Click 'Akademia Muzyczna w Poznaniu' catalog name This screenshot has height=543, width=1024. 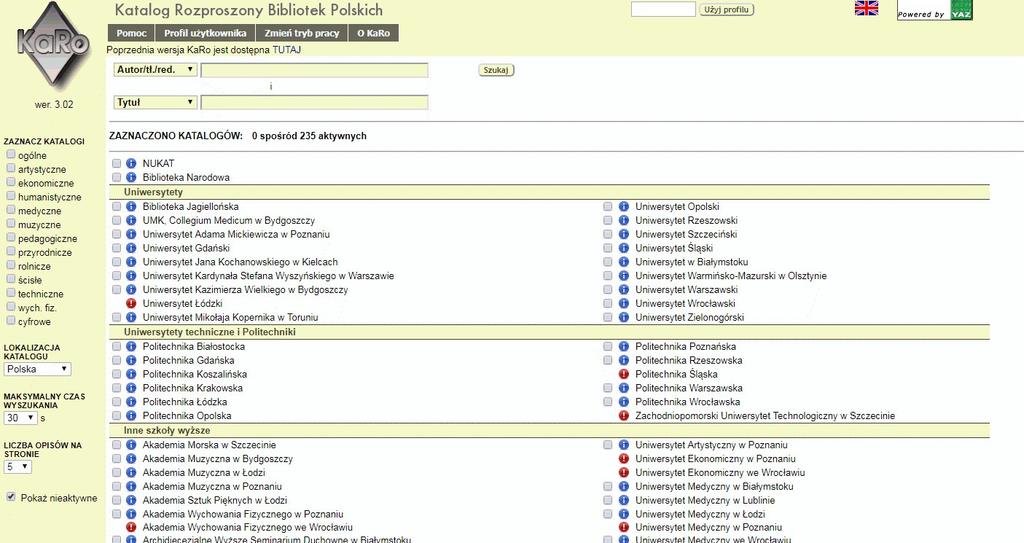[x=212, y=486]
